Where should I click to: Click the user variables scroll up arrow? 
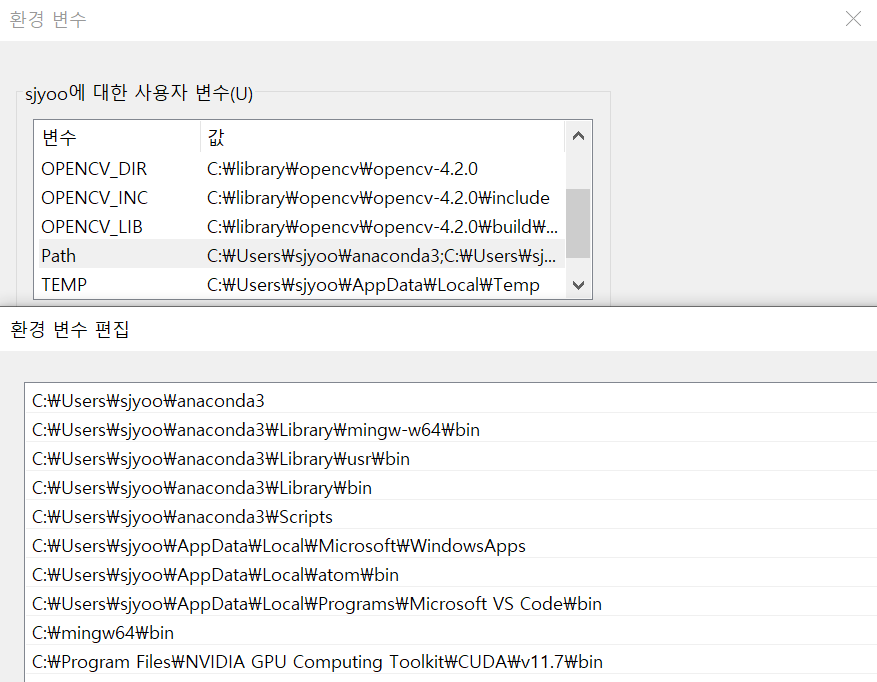tap(578, 136)
